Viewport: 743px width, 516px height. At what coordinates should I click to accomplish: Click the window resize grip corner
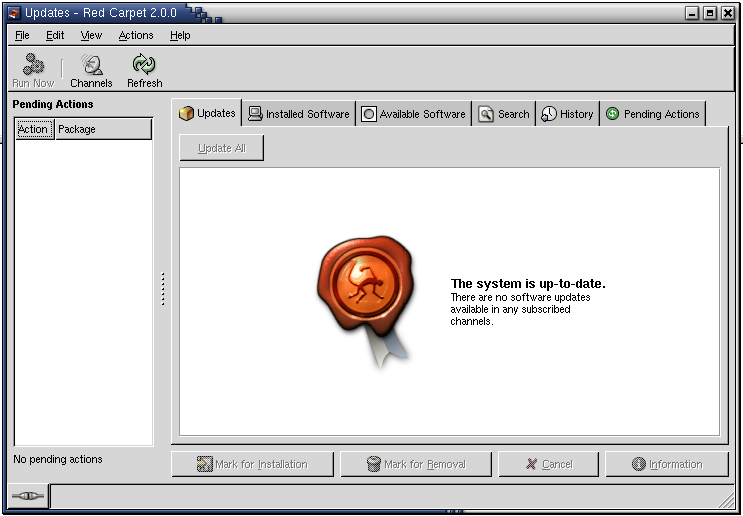[726, 499]
